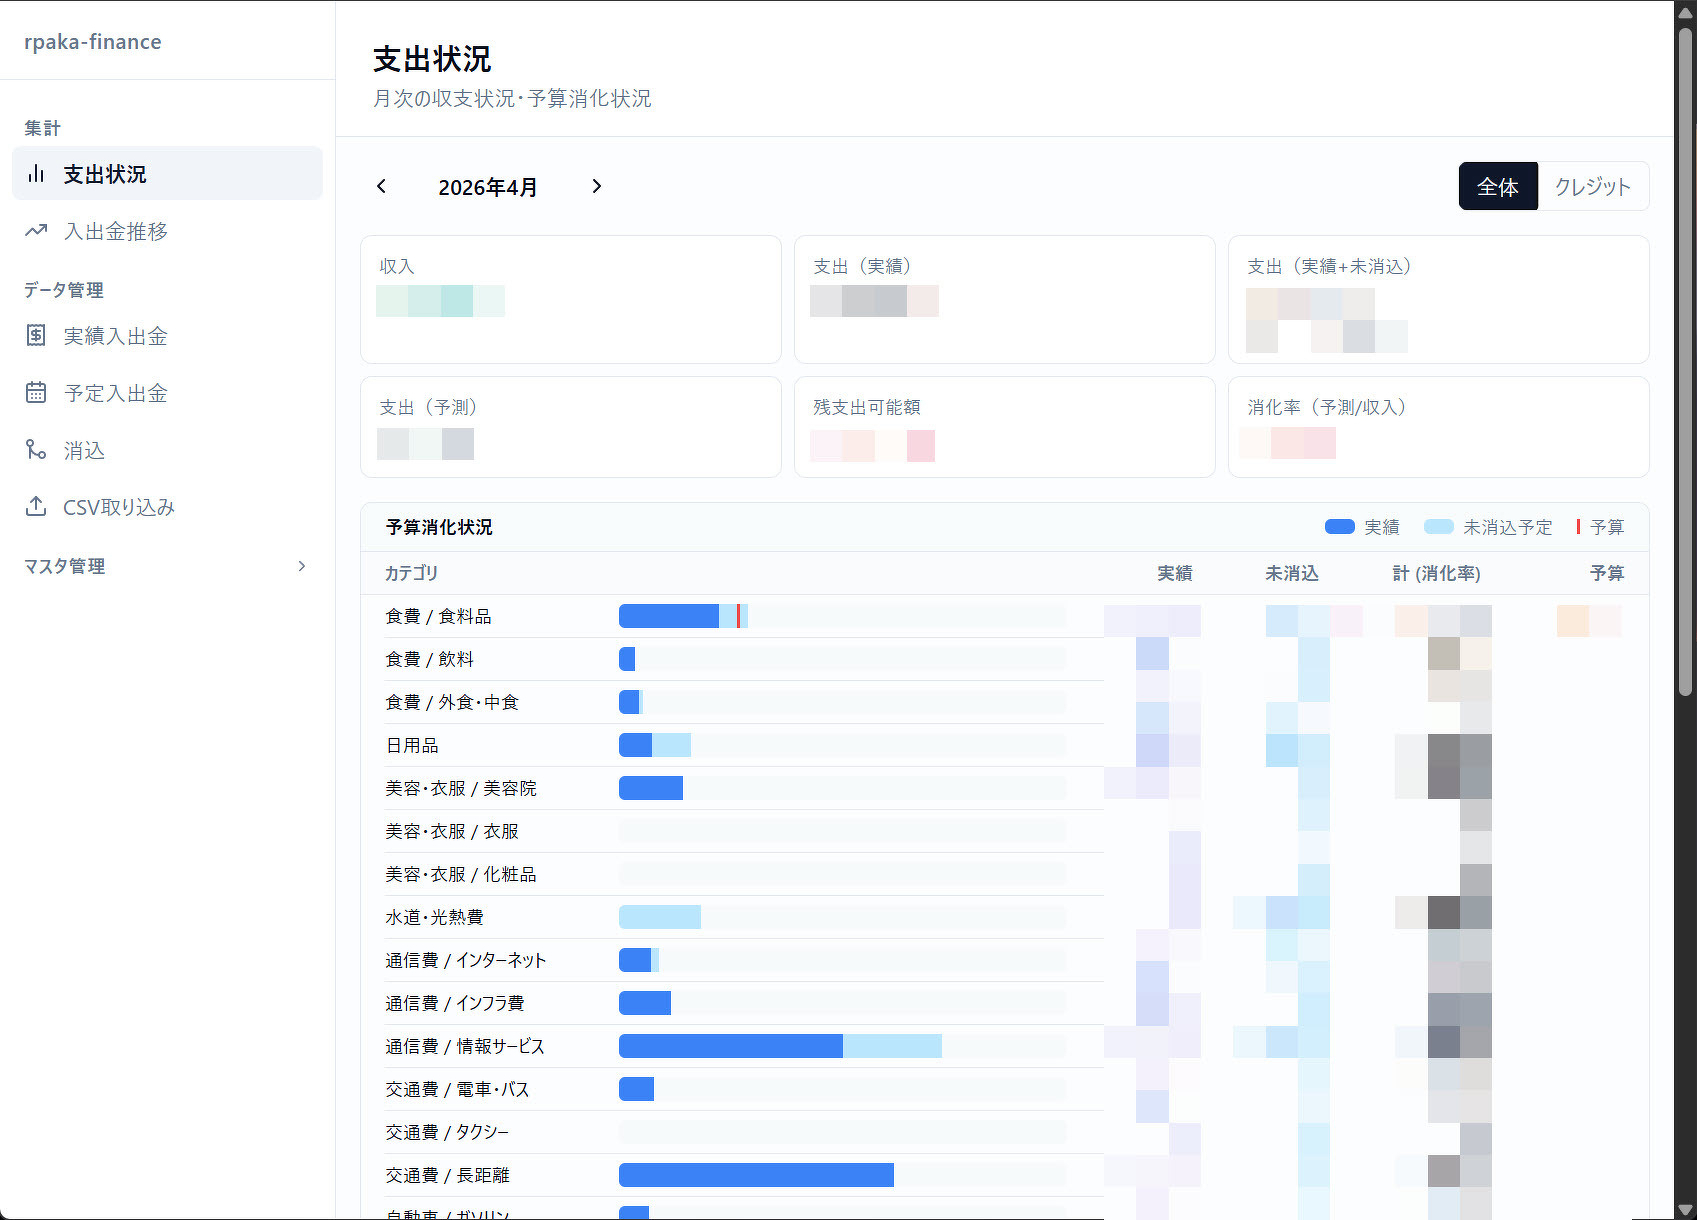This screenshot has width=1697, height=1220.
Task: Open 入出金推移 page
Action: coord(167,231)
